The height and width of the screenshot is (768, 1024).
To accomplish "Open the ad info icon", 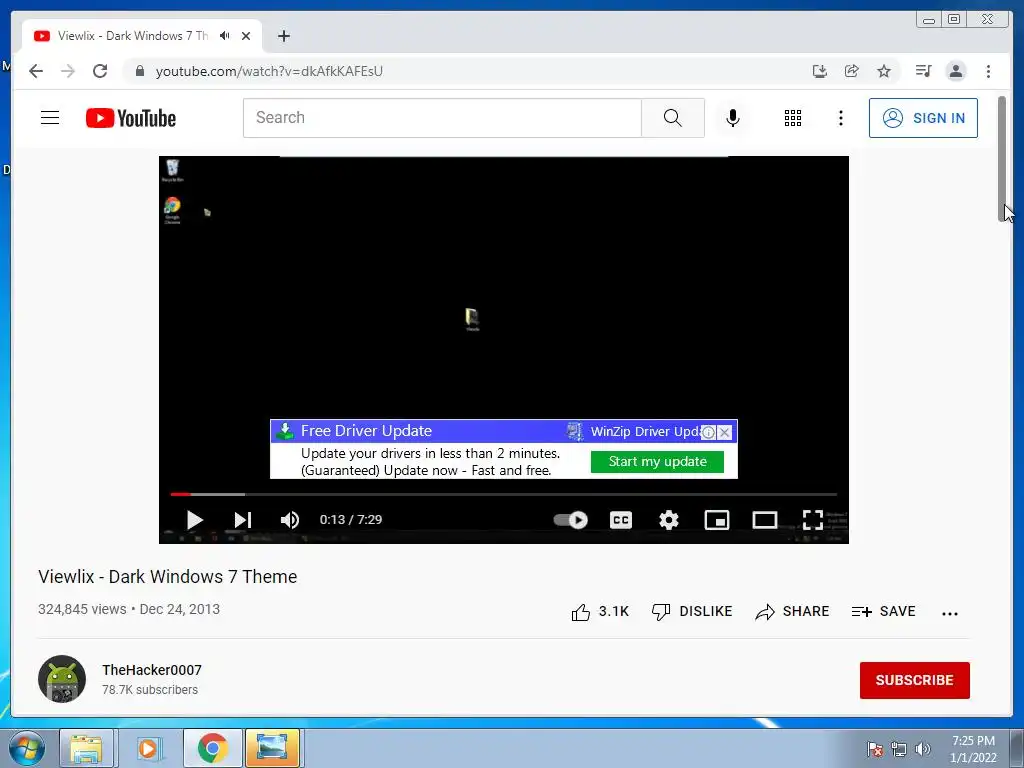I will pos(708,432).
